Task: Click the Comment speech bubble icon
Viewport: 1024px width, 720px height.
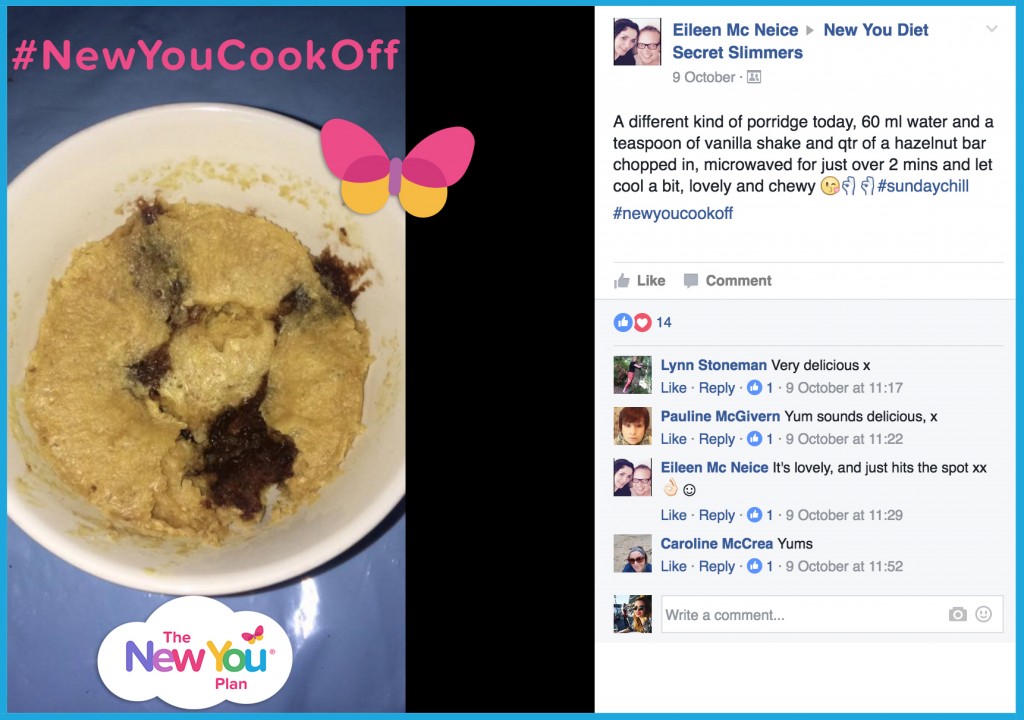Action: (x=690, y=281)
